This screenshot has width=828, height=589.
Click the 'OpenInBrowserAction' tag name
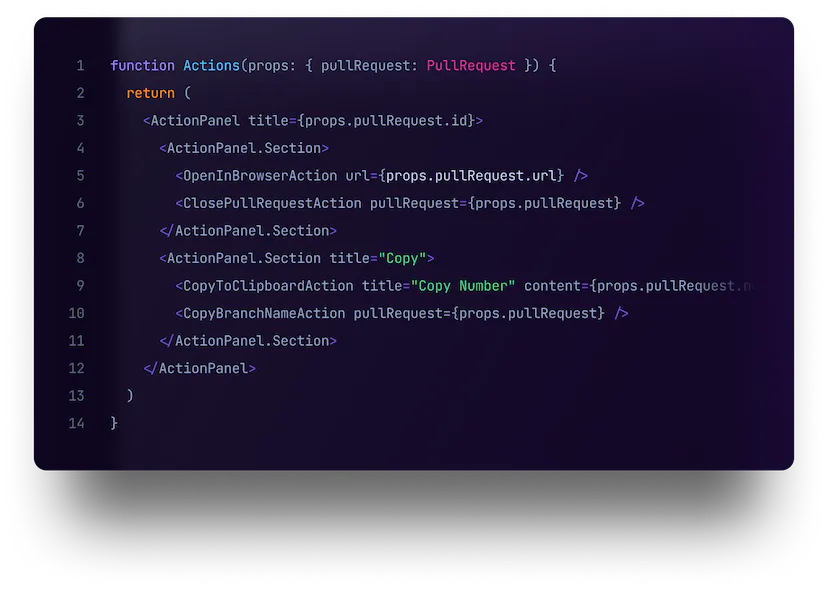[260, 176]
